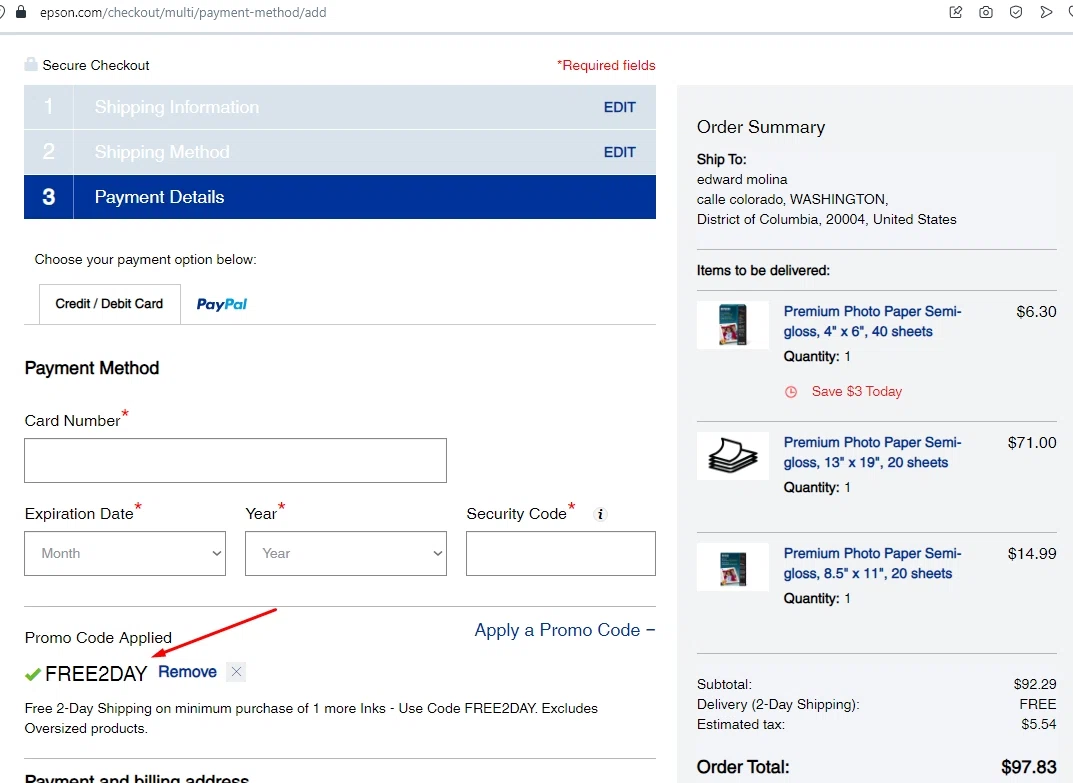The image size is (1073, 783).
Task: Select the PayPal payment tab
Action: (x=222, y=304)
